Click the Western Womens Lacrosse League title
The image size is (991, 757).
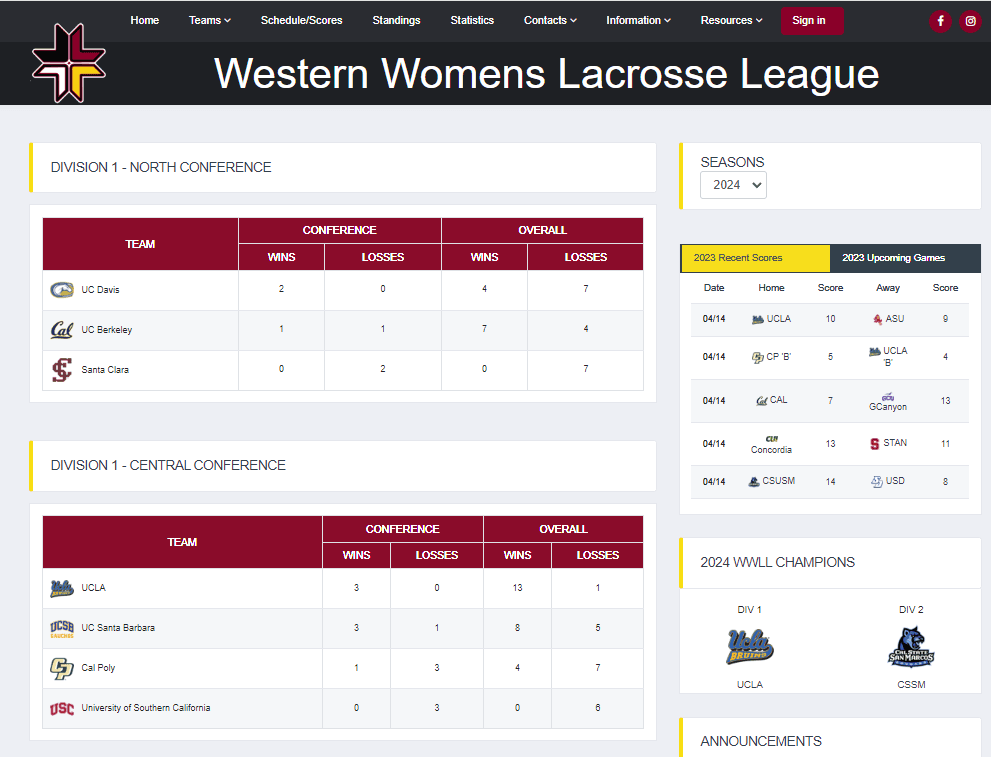click(547, 75)
